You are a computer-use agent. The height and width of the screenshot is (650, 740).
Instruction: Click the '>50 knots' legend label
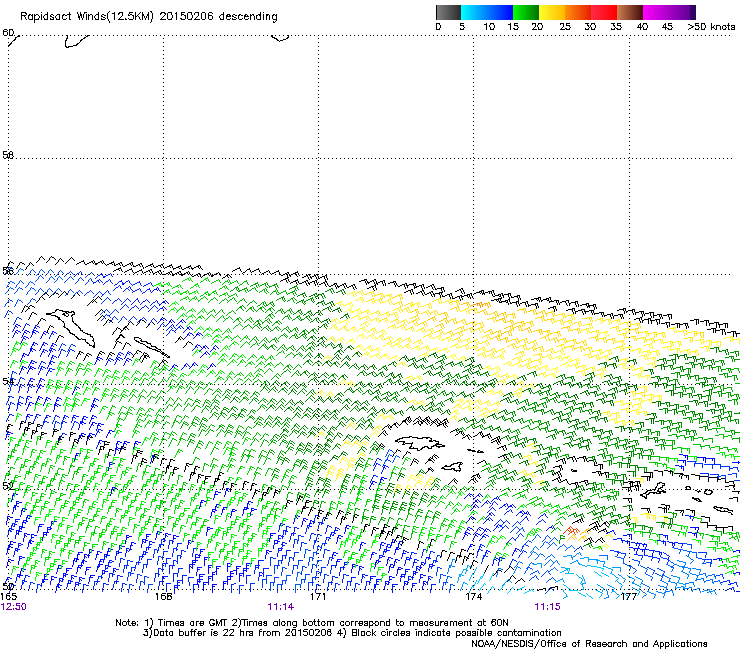(x=711, y=26)
